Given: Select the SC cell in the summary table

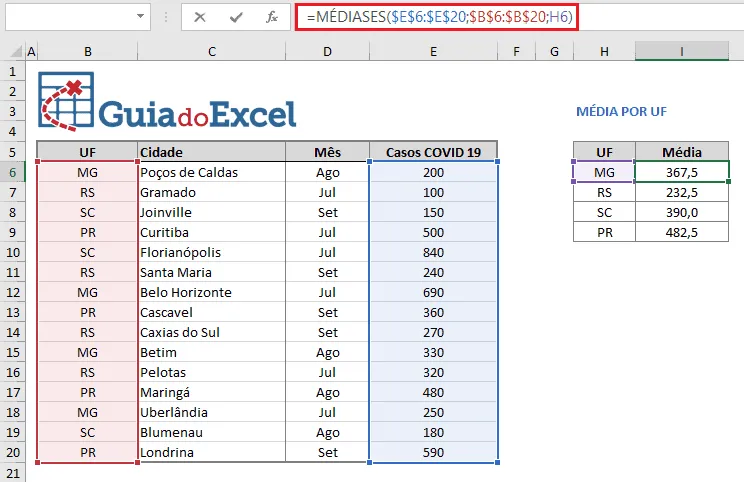Looking at the screenshot, I should click(604, 212).
